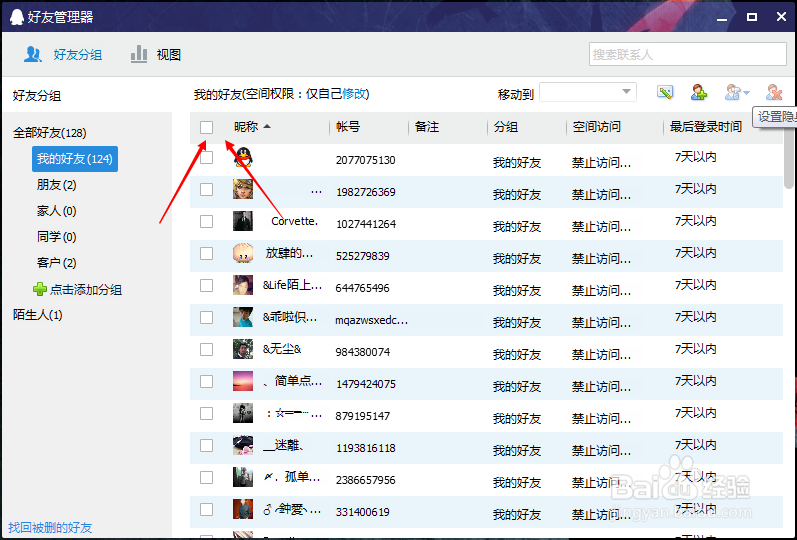The image size is (797, 540).
Task: Check the box in the mqazwsxedc… row
Action: tap(206, 318)
